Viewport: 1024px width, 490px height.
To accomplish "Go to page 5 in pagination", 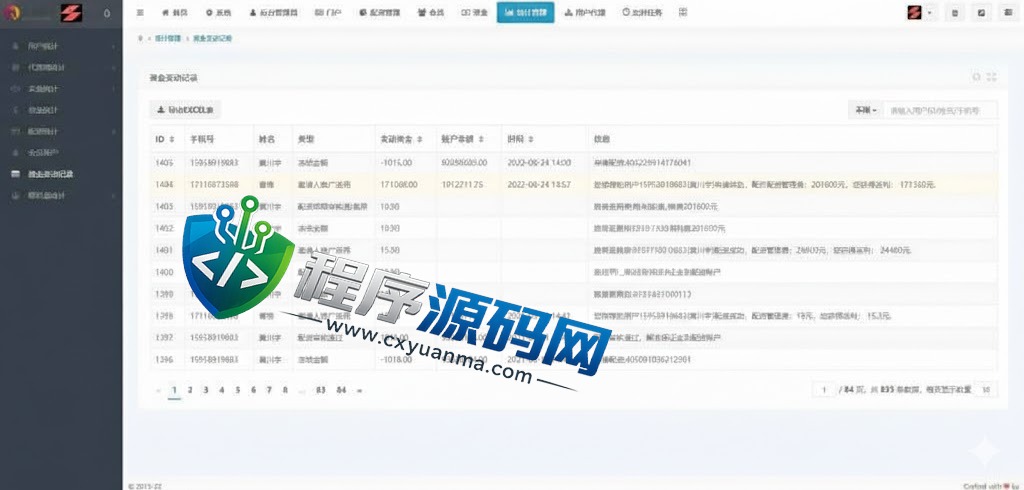I will (238, 390).
